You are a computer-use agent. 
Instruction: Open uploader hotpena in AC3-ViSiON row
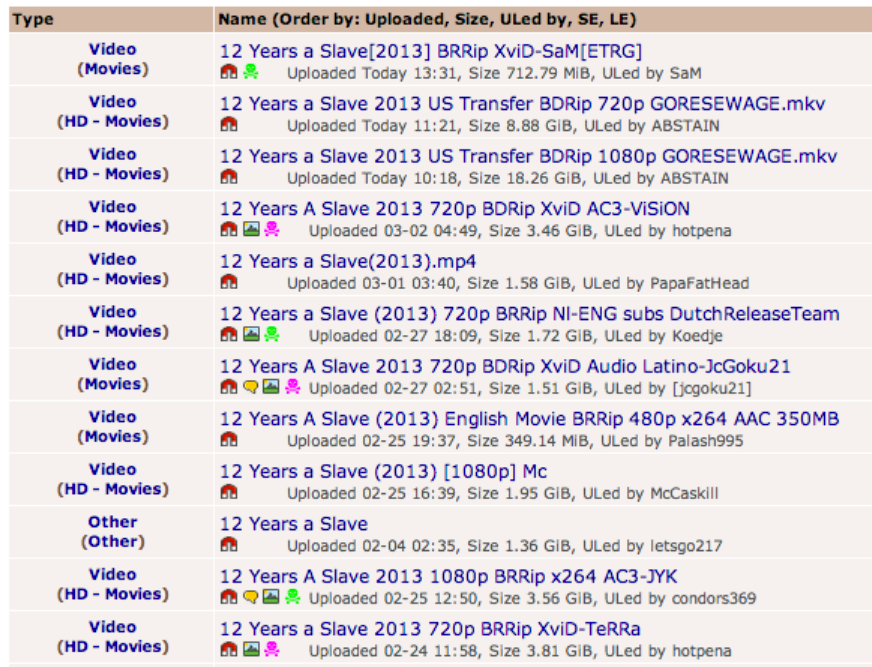702,231
